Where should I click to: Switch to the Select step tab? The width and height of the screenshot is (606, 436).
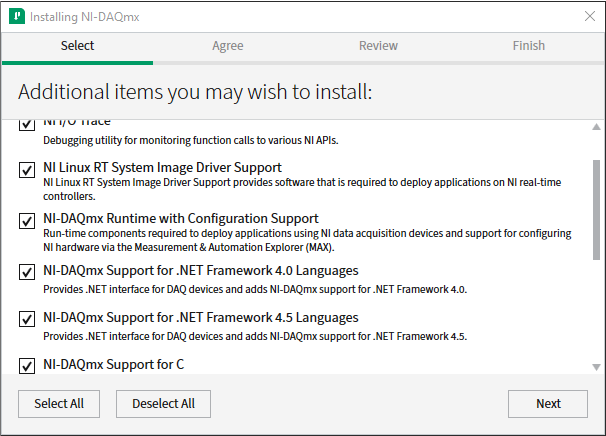(x=77, y=46)
